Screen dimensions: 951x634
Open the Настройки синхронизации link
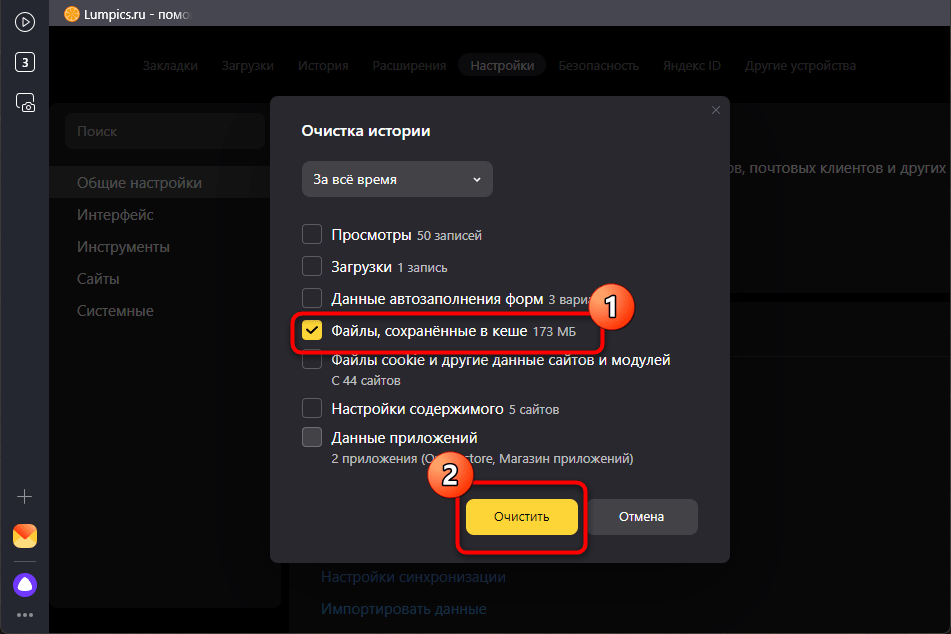tap(413, 577)
